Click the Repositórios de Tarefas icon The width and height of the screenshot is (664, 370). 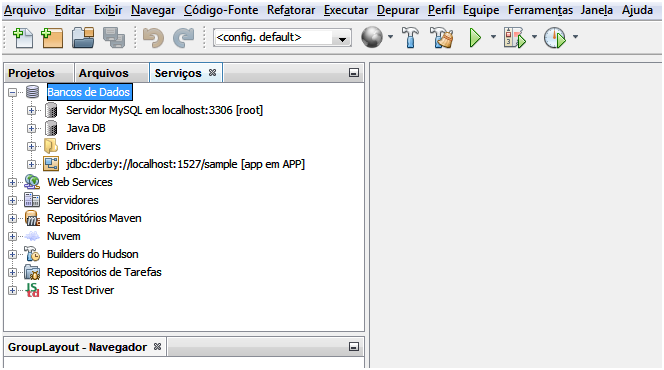(32, 272)
